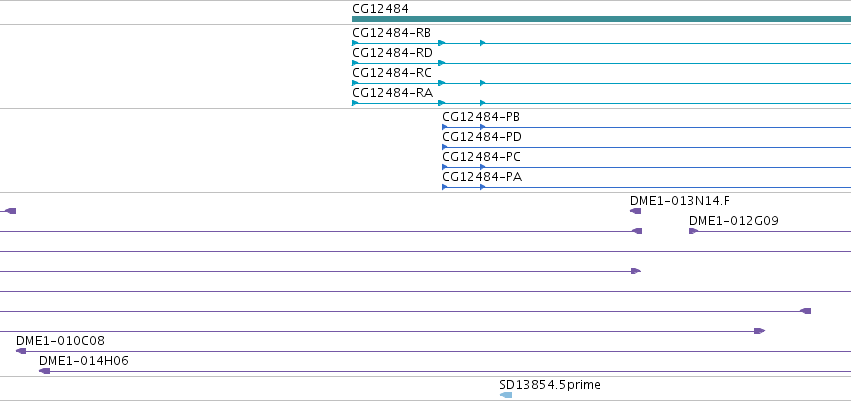Select the CG12484-PC protein label

481,157
